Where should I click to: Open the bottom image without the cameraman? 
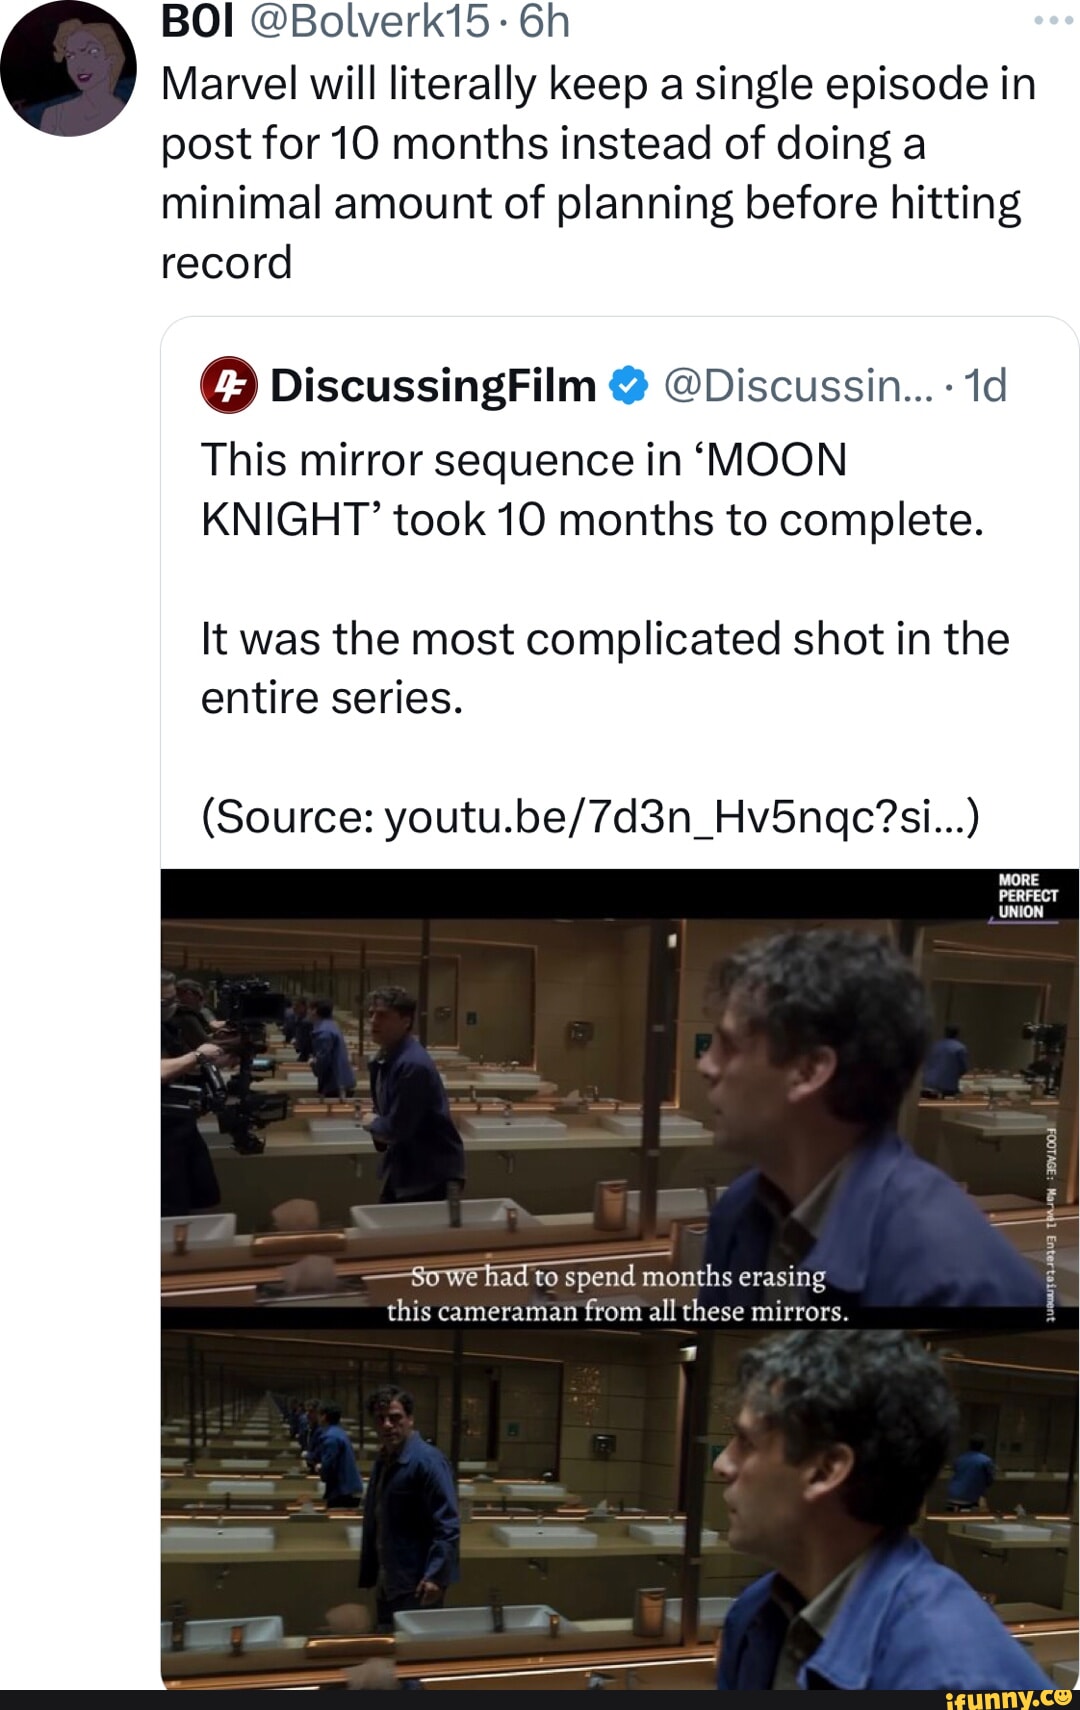tap(619, 1510)
